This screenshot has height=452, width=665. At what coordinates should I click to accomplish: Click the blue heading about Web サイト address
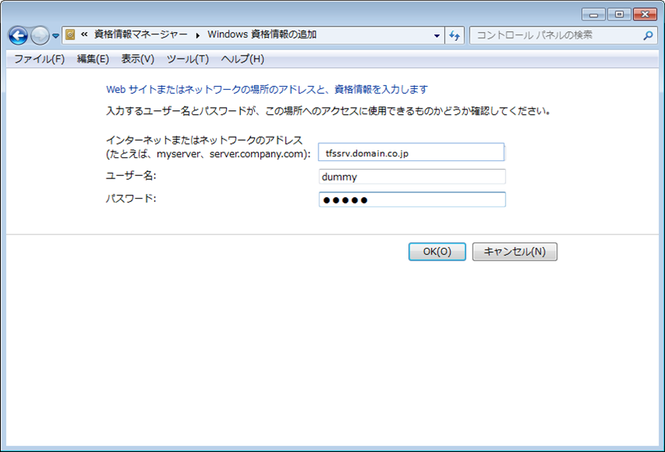(x=267, y=89)
